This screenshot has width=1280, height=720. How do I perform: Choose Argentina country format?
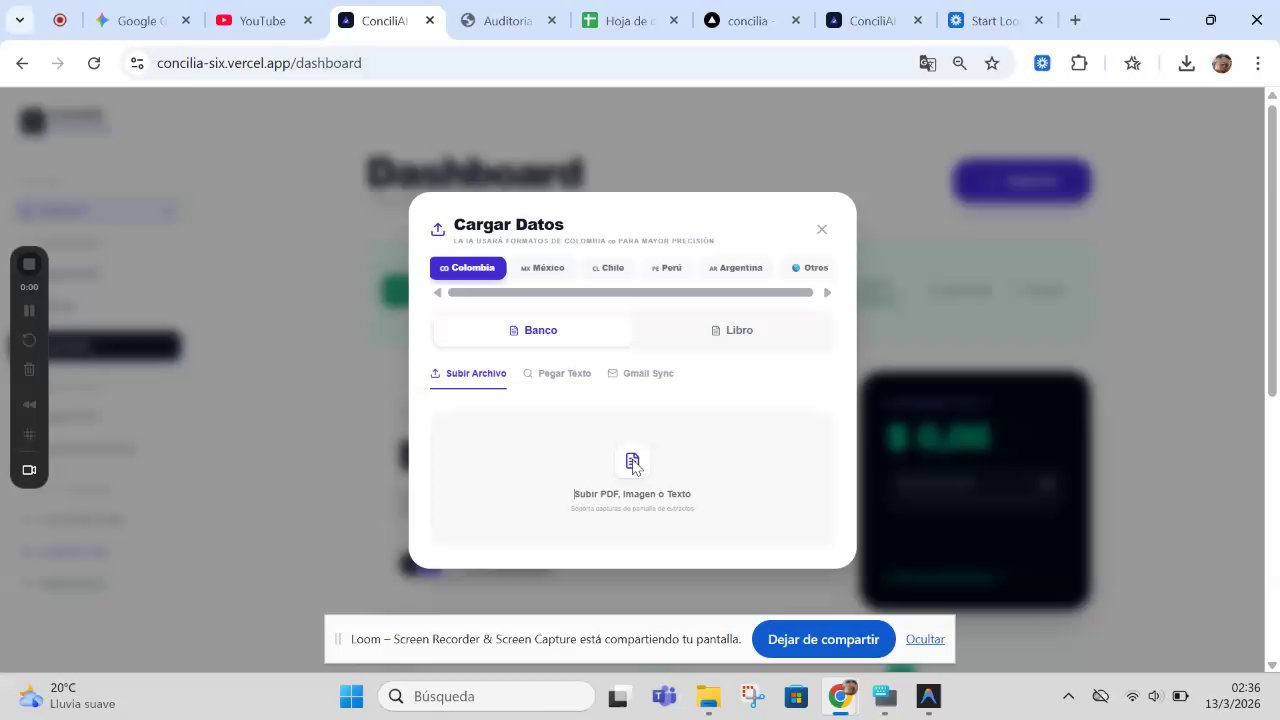coord(736,268)
